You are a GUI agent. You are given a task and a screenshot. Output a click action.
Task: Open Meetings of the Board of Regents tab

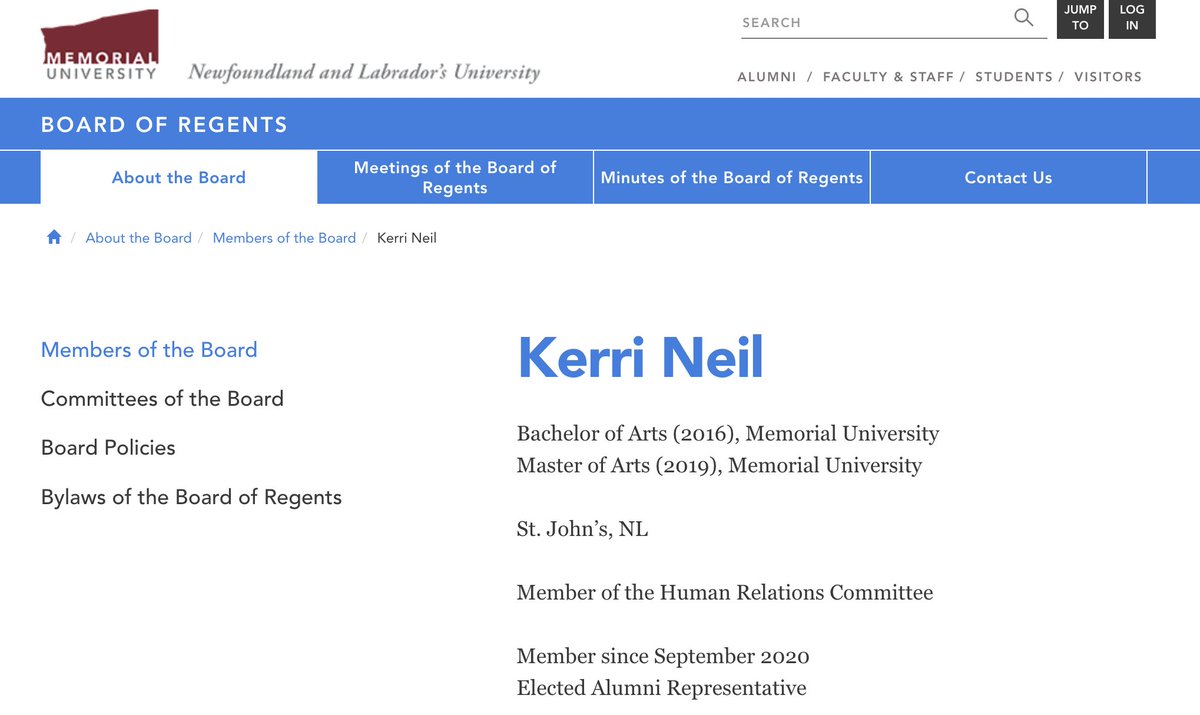click(455, 177)
